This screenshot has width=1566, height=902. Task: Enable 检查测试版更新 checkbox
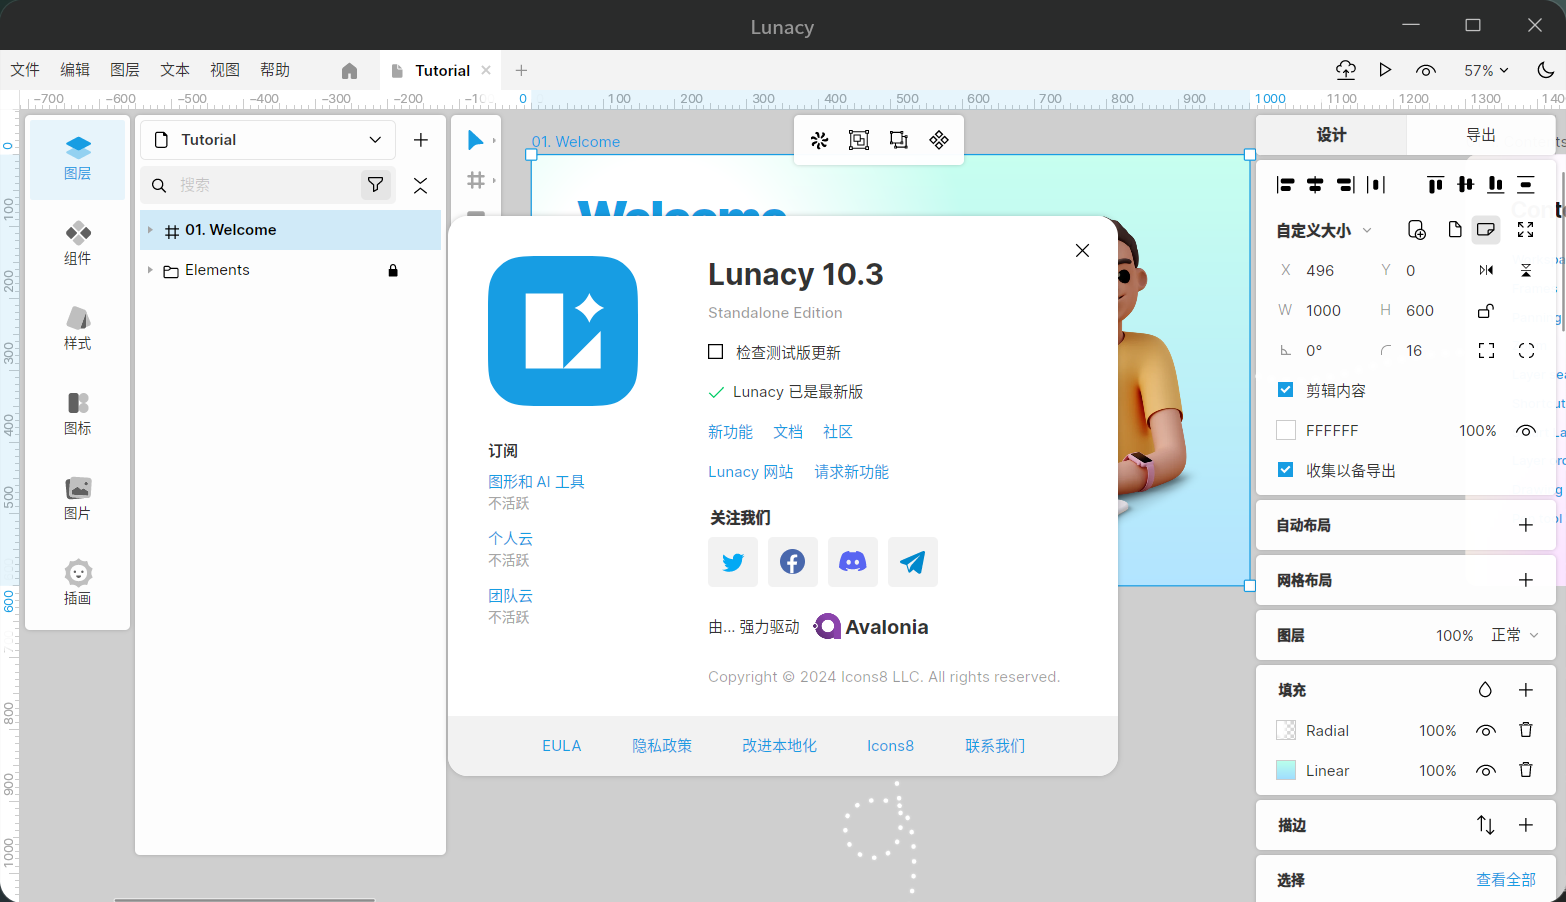tap(716, 352)
